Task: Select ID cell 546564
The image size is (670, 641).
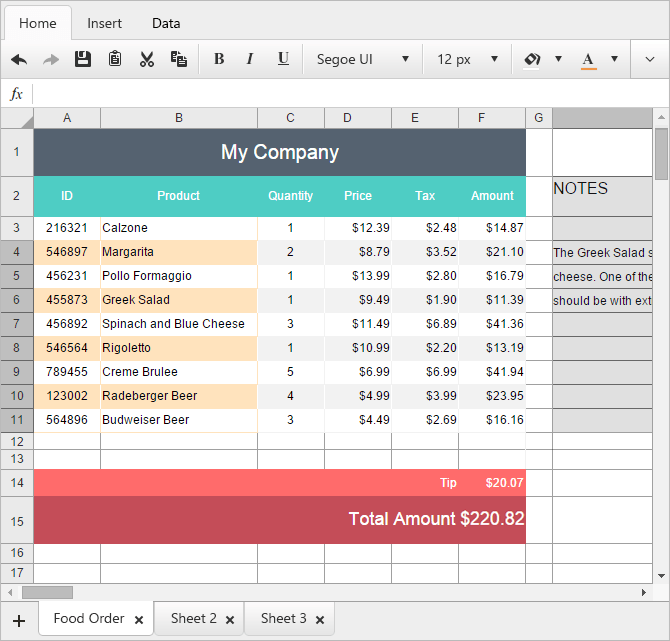Action: pos(67,347)
